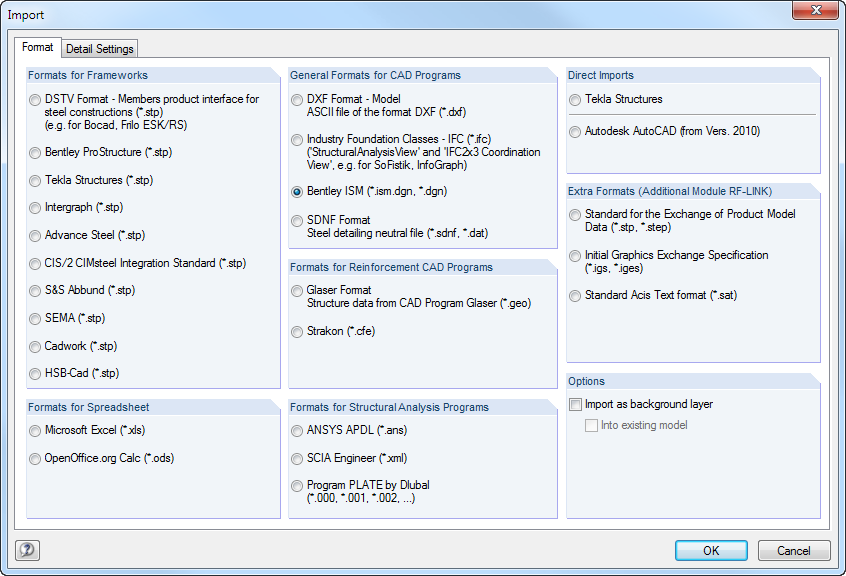Click the Cancel button
The height and width of the screenshot is (576, 846).
click(794, 550)
